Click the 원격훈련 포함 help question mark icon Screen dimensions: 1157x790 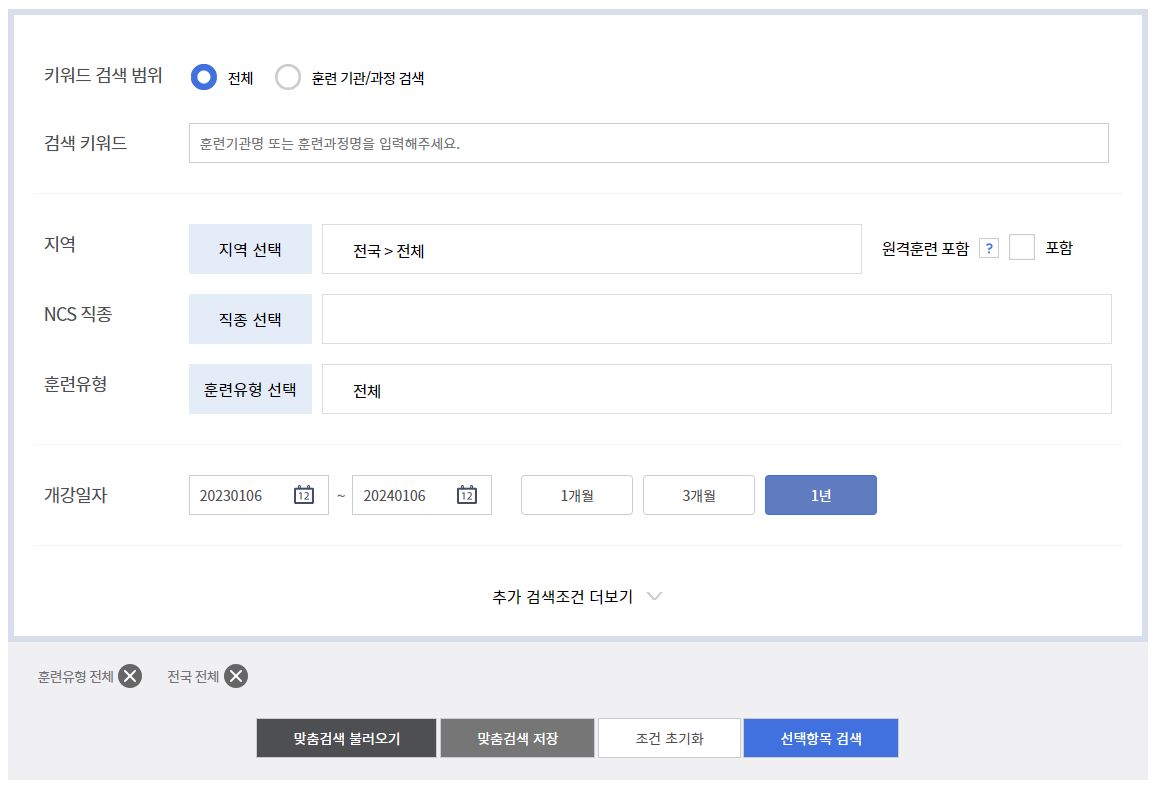988,247
